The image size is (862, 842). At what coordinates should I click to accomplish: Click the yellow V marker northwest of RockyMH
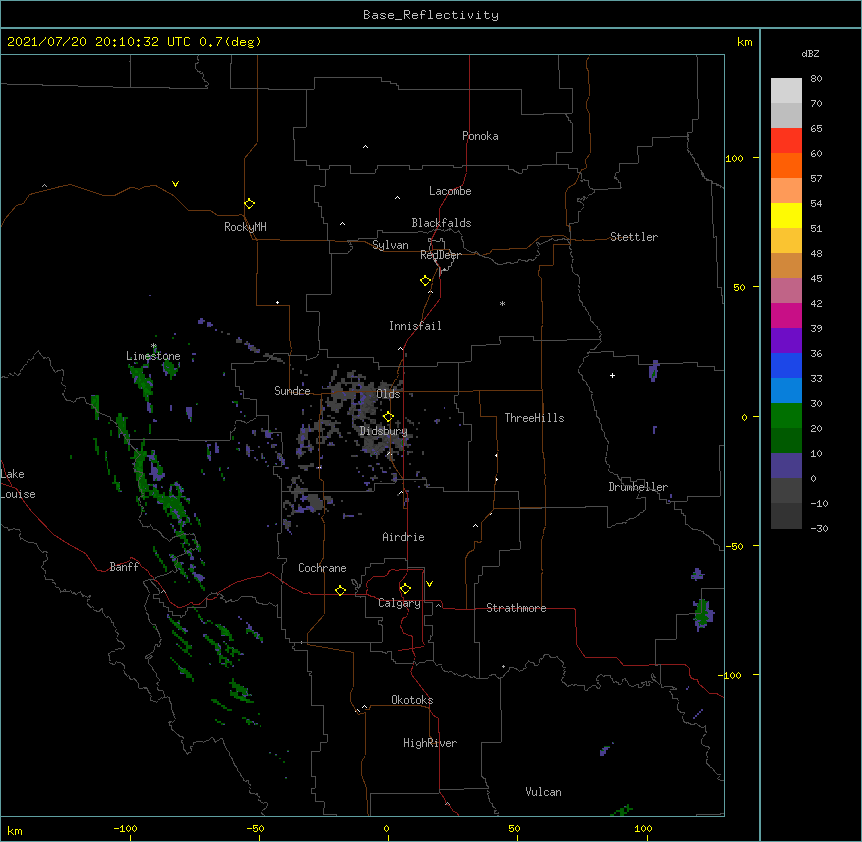[175, 184]
